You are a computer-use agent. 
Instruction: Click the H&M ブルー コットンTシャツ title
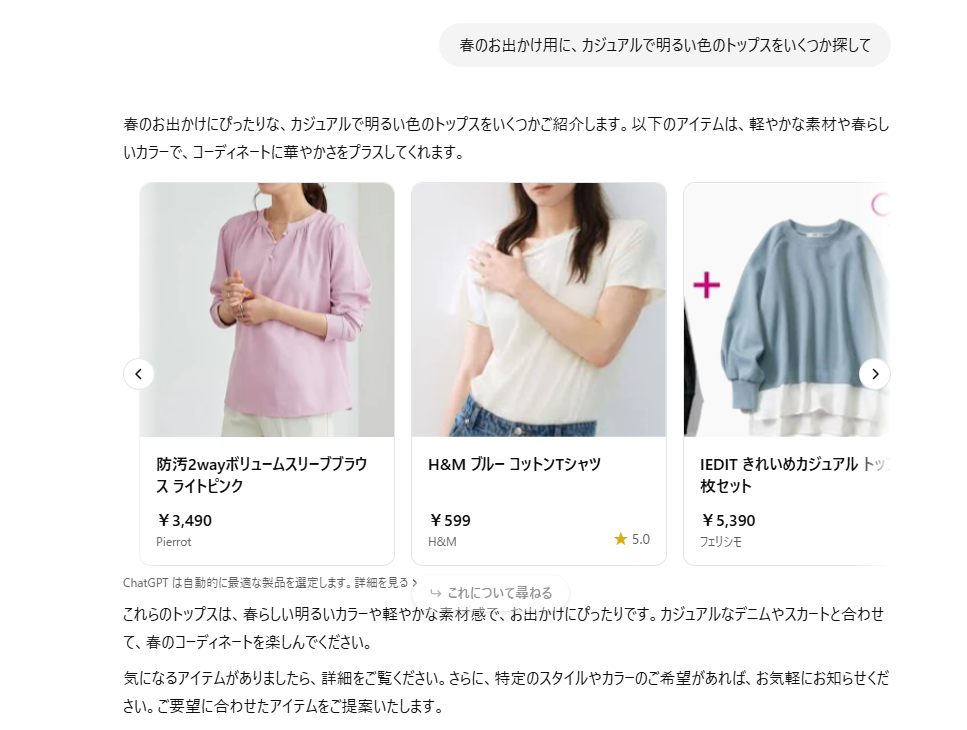(514, 464)
